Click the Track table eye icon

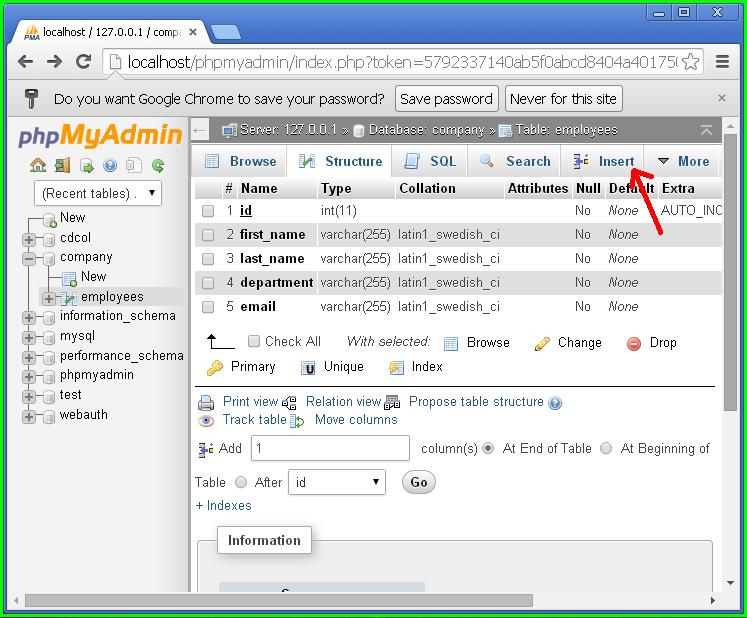coord(206,421)
